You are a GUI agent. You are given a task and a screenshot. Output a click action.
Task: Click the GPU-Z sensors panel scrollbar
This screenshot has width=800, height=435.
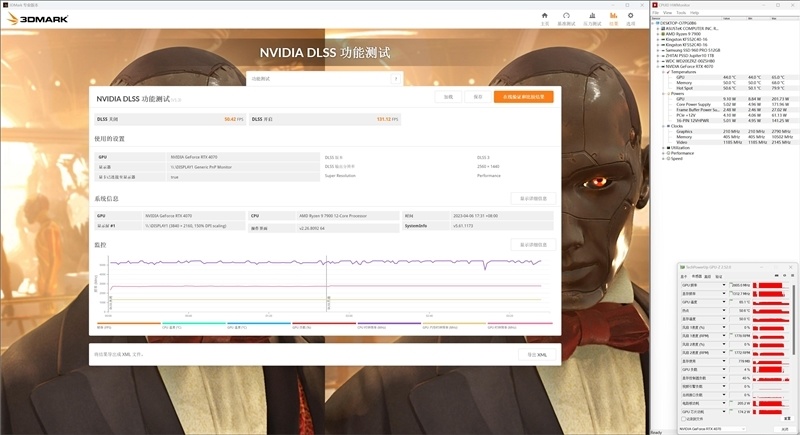(x=793, y=320)
